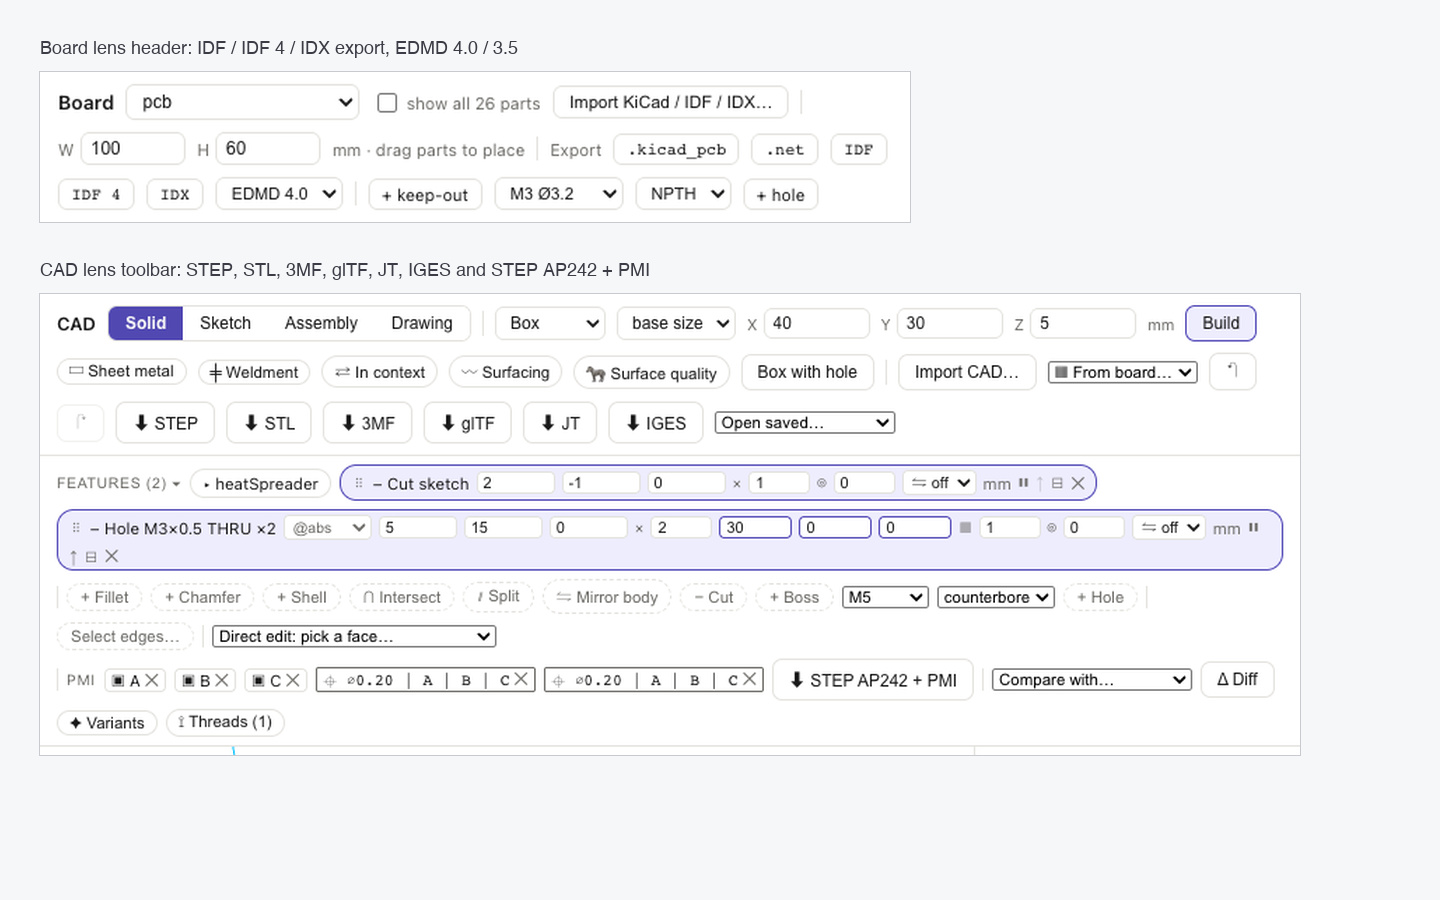The height and width of the screenshot is (900, 1440).
Task: Focus the X dimension field showing 40
Action: coord(817,323)
